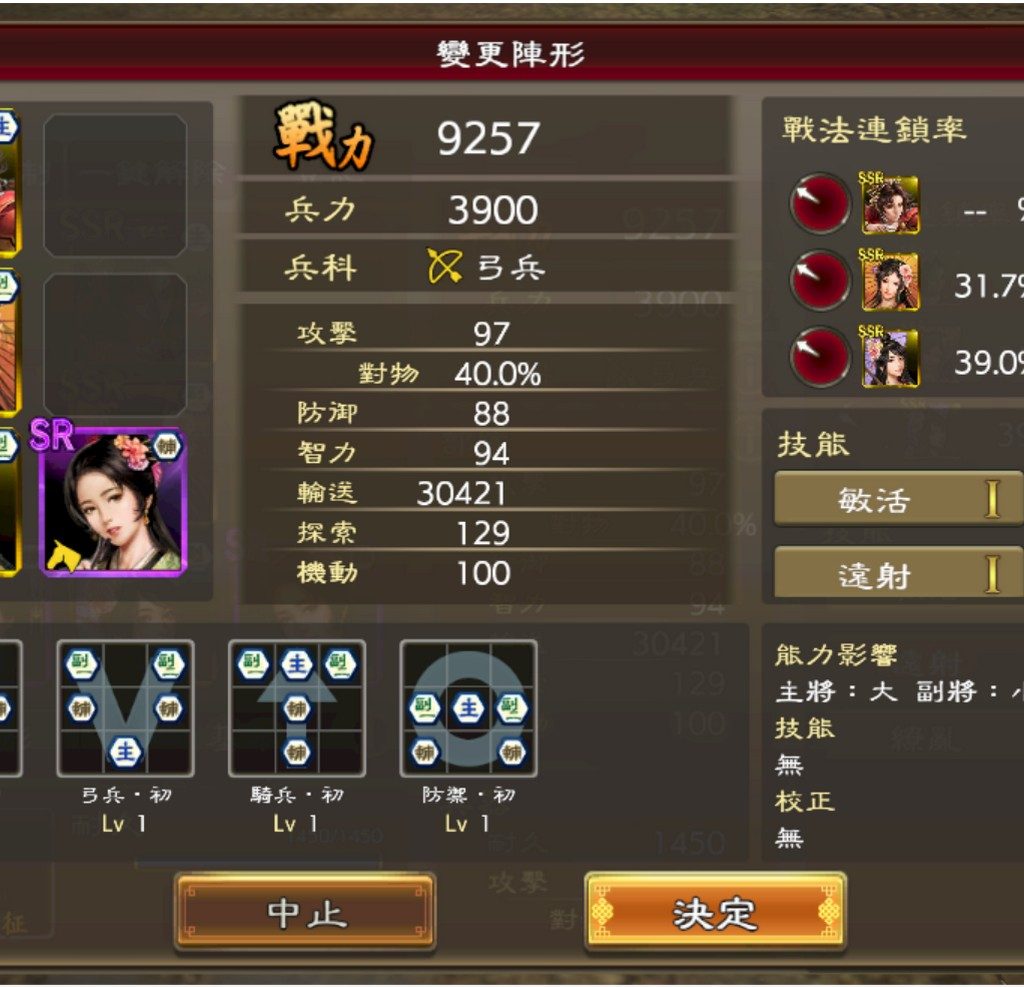Open the 遠射 skill details
1024x987 pixels.
tap(899, 573)
